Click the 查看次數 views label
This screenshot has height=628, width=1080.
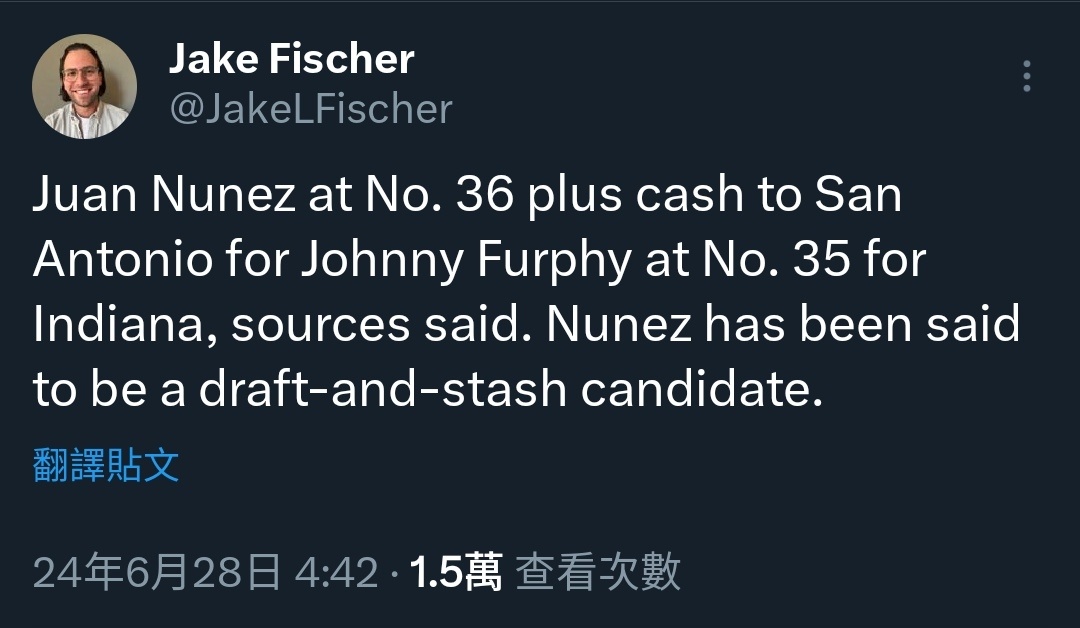[598, 573]
